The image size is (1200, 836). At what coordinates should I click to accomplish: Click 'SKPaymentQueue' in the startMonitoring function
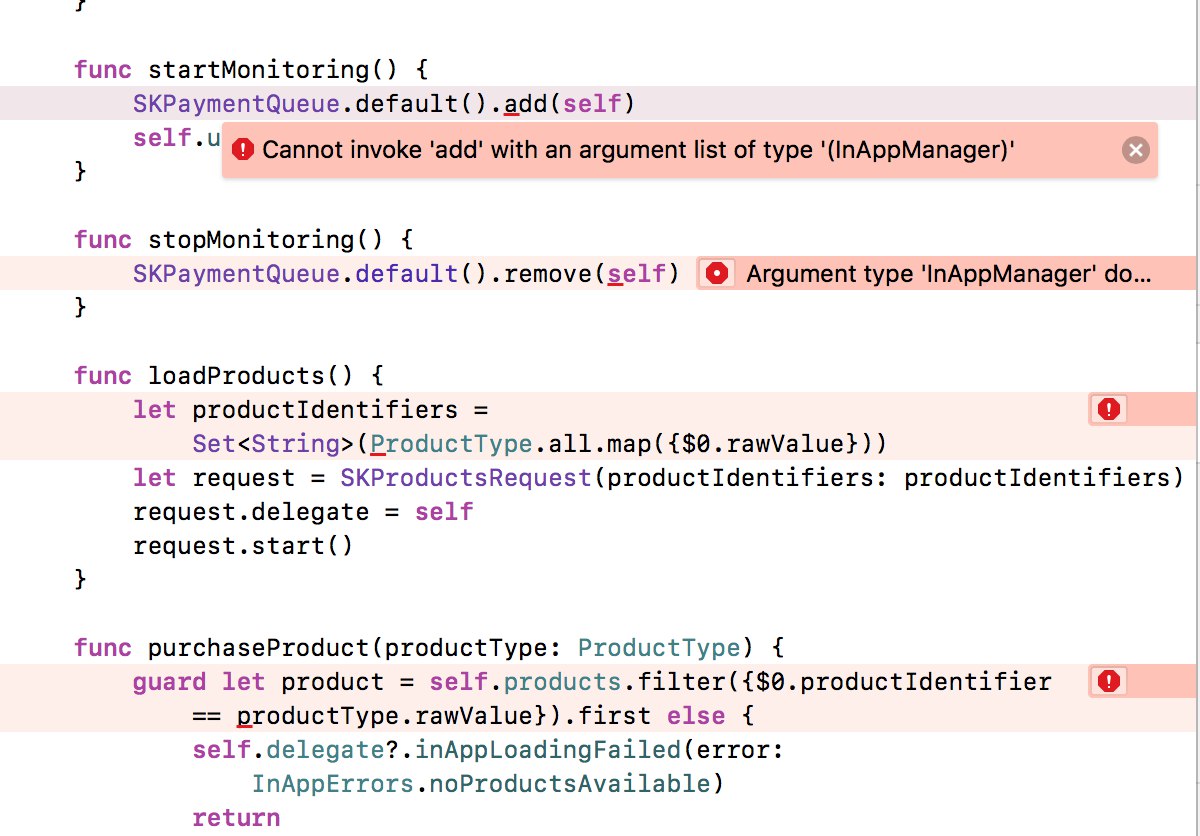(236, 104)
